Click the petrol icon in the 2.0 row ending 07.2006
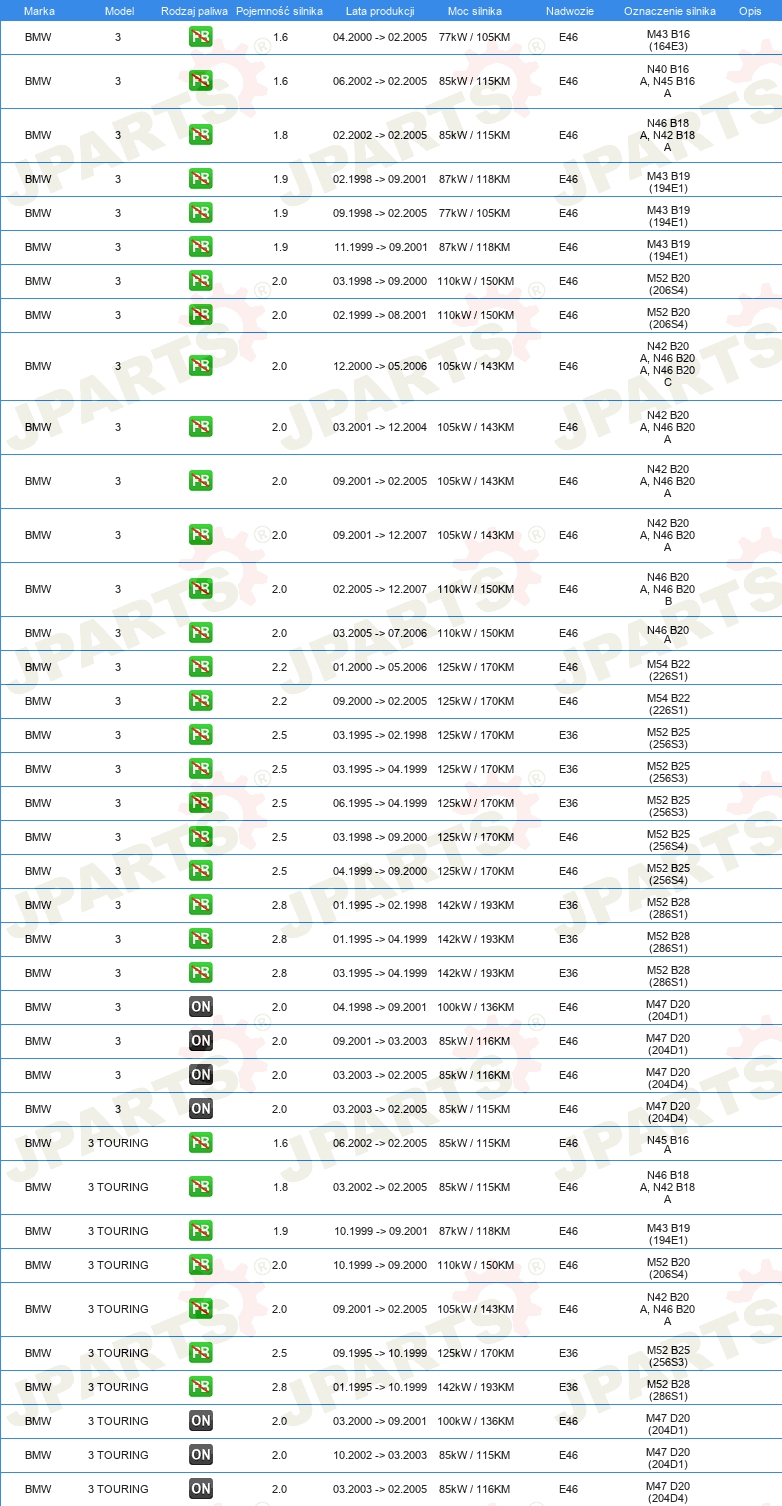 click(200, 633)
